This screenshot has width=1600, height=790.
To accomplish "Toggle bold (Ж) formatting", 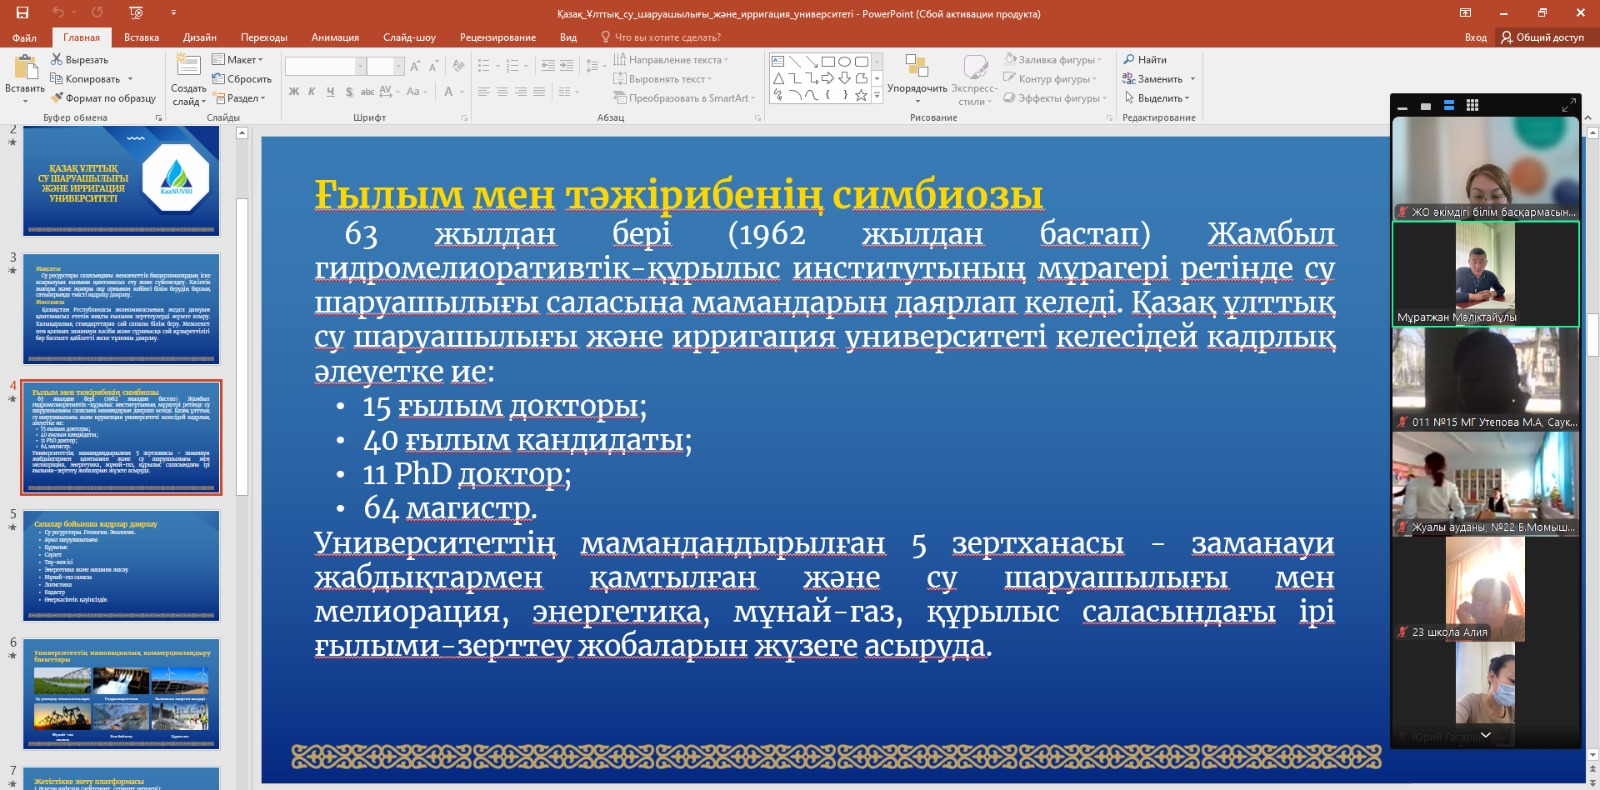I will point(294,91).
